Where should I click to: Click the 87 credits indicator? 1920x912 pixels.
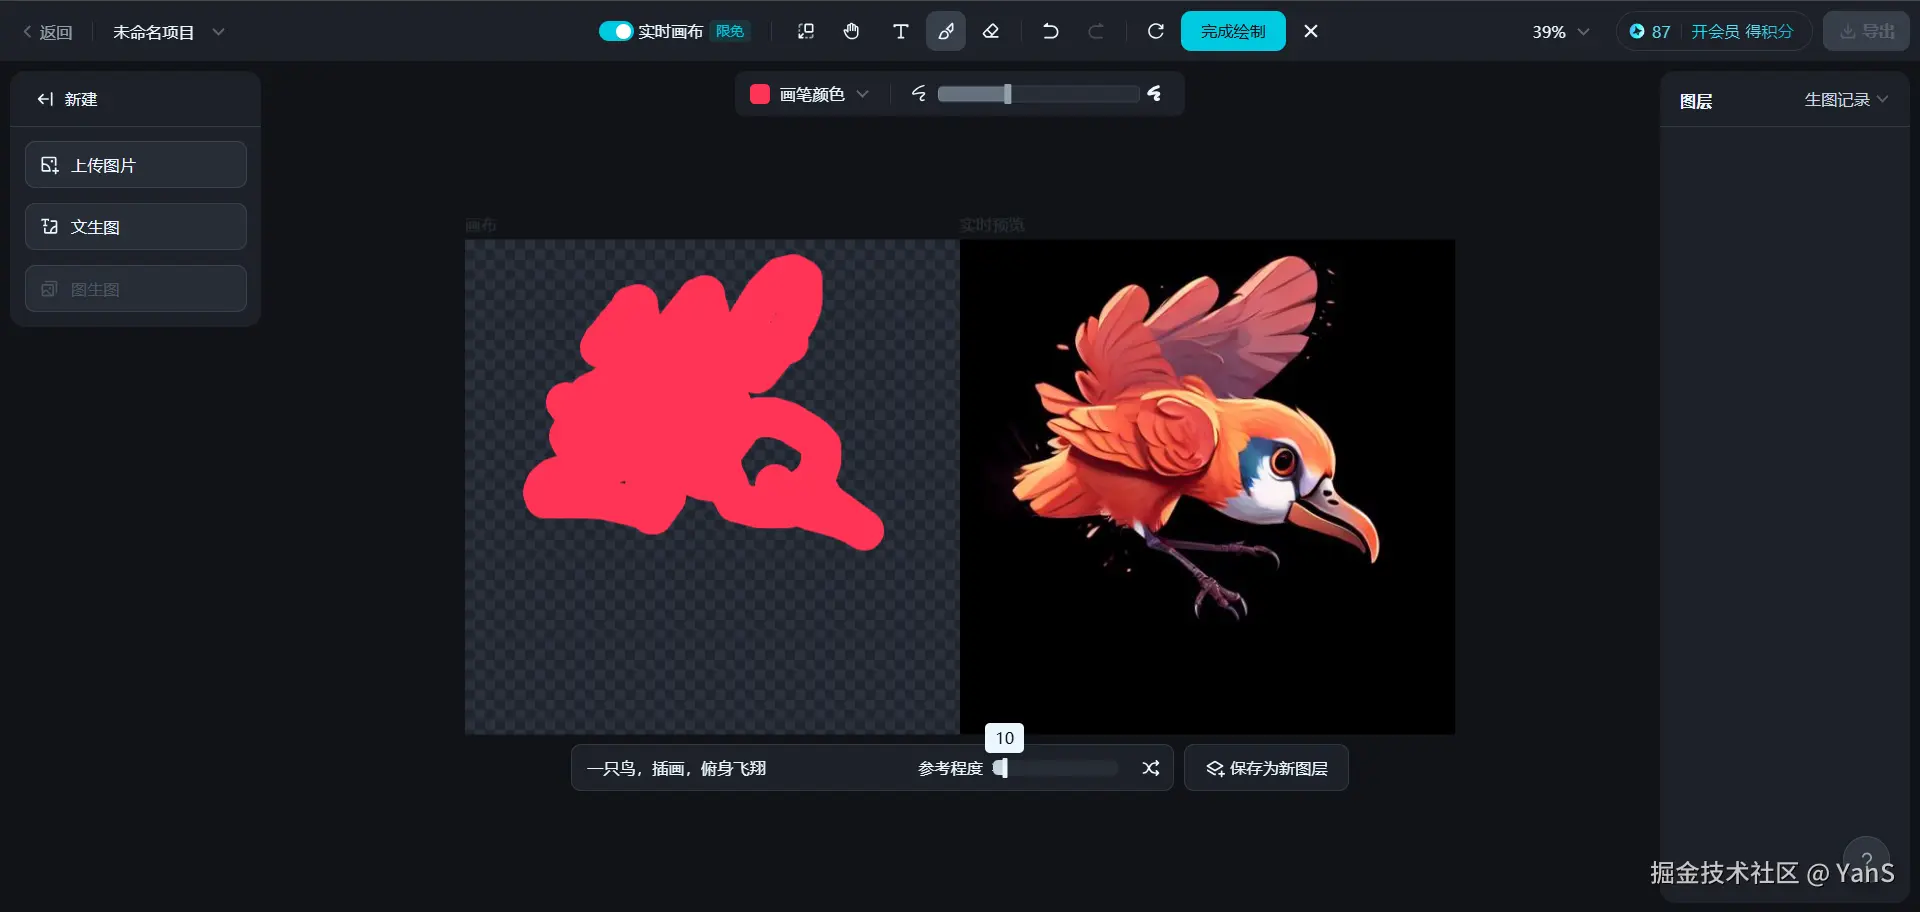pyautogui.click(x=1651, y=31)
